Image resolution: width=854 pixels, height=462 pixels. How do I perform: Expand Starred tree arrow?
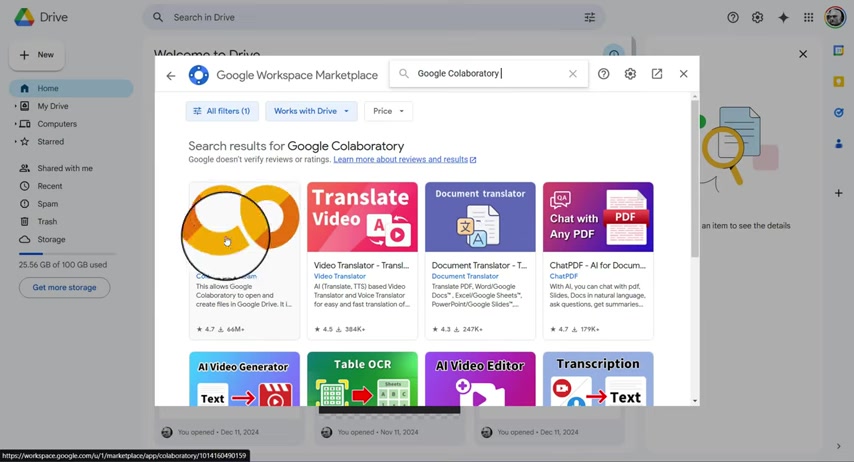15,142
